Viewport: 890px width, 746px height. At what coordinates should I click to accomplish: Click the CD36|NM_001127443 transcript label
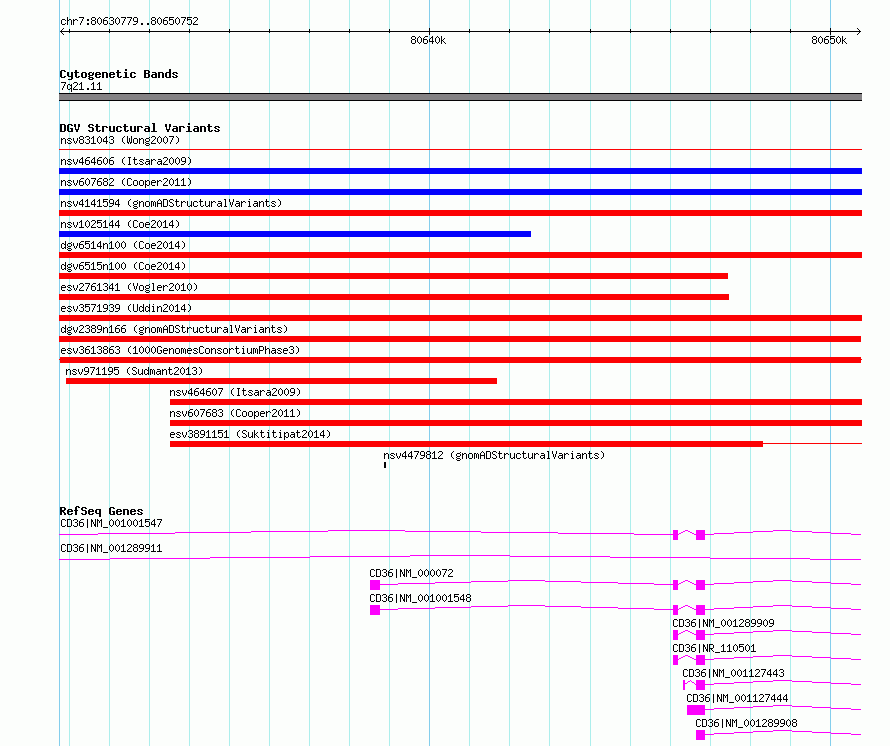click(733, 673)
